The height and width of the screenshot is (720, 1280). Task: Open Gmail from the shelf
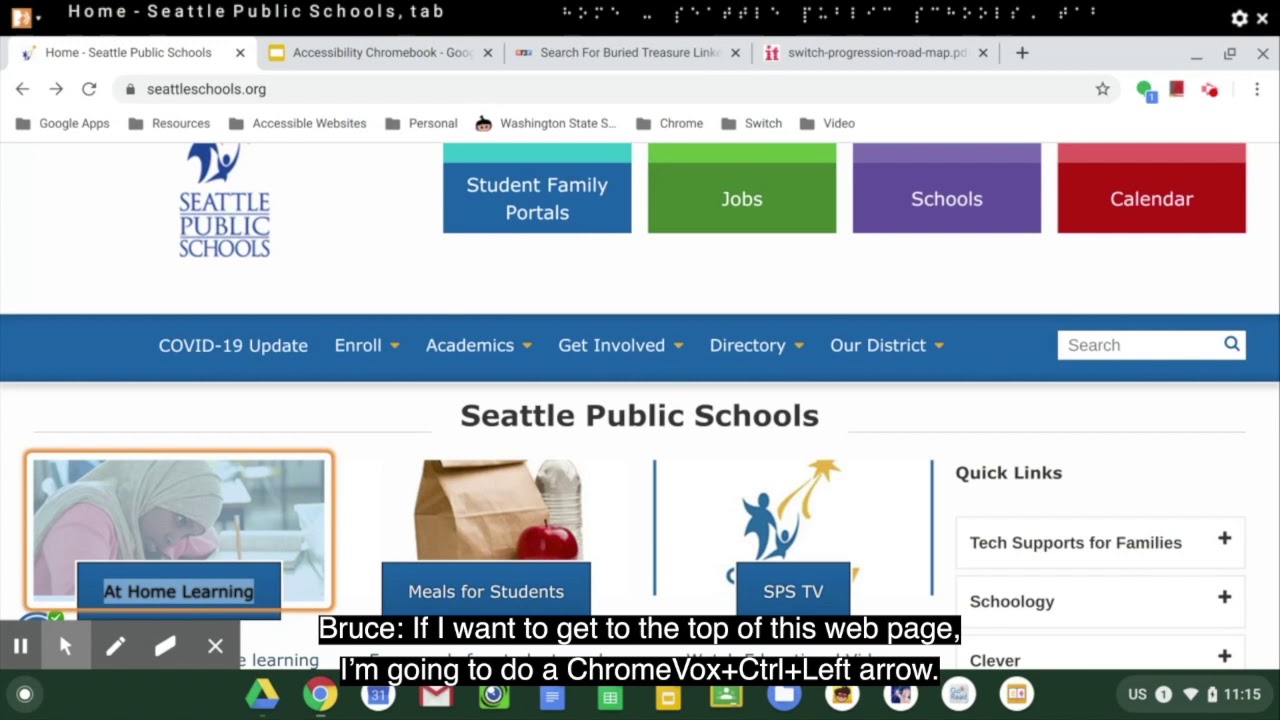point(436,694)
